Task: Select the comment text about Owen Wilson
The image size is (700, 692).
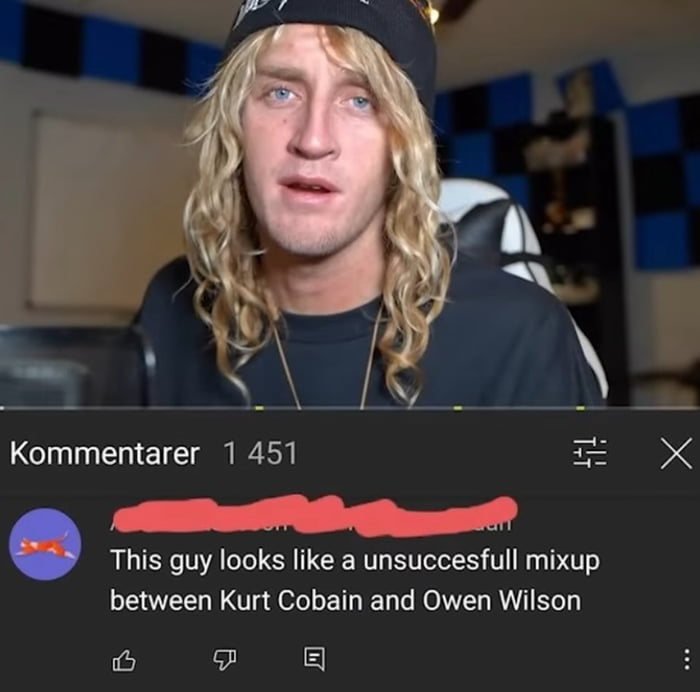Action: 355,580
